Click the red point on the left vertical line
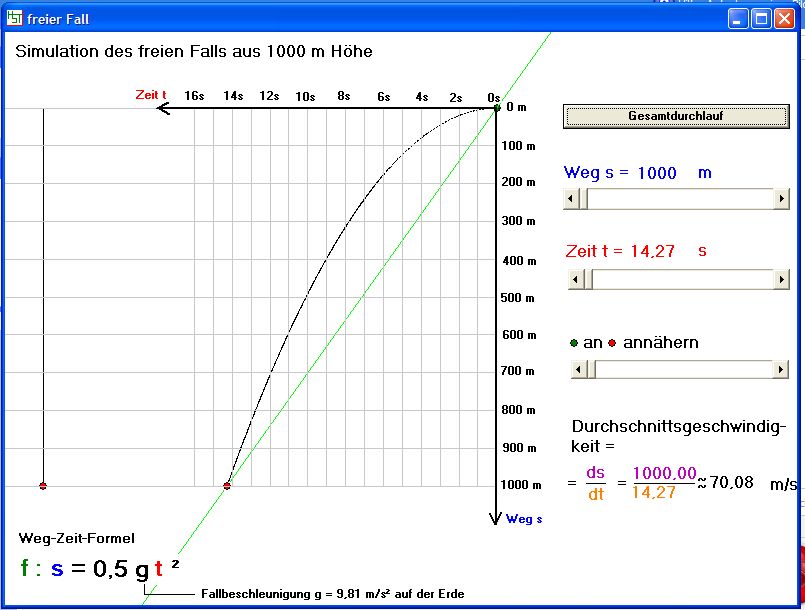This screenshot has height=610, width=805. point(43,485)
